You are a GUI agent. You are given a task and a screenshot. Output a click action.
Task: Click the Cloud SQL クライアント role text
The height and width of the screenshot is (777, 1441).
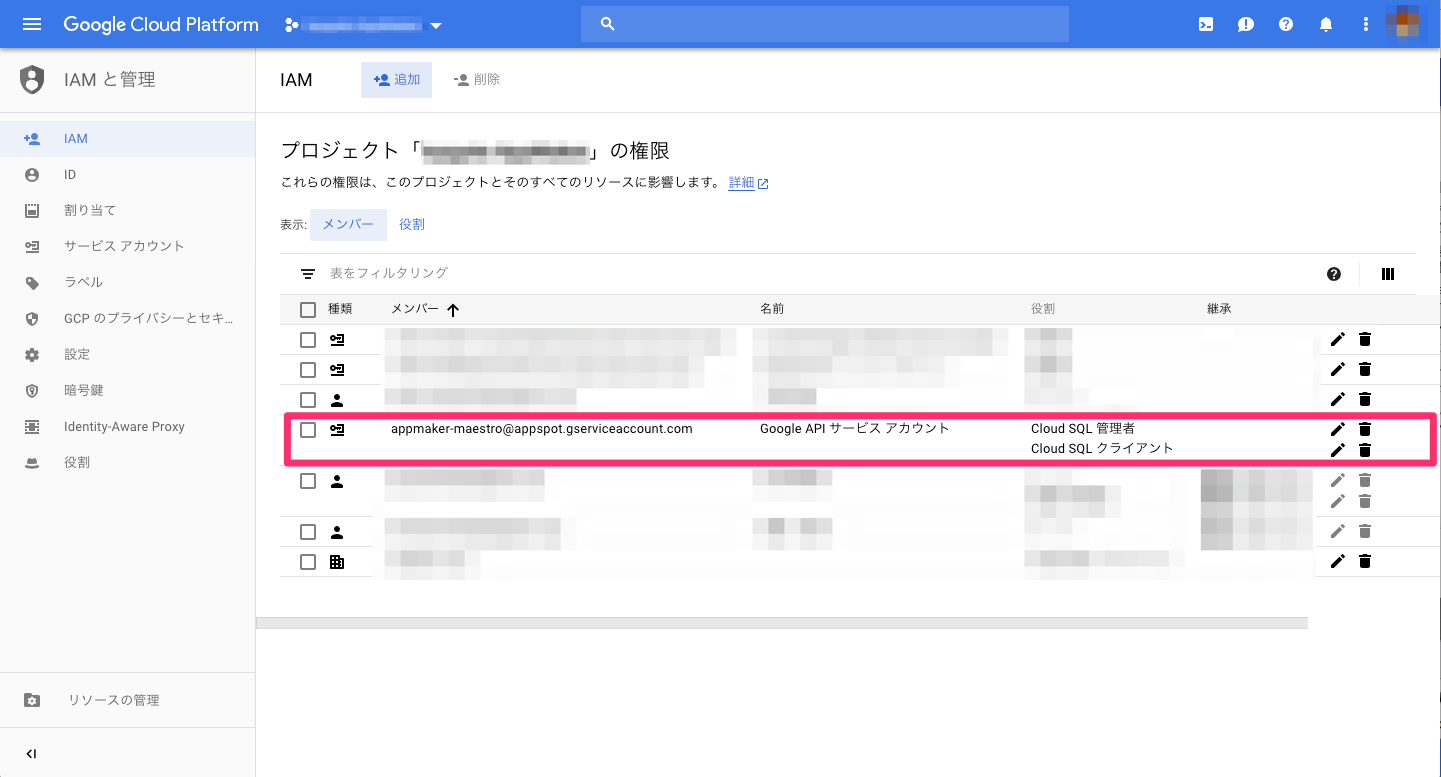click(x=1102, y=449)
